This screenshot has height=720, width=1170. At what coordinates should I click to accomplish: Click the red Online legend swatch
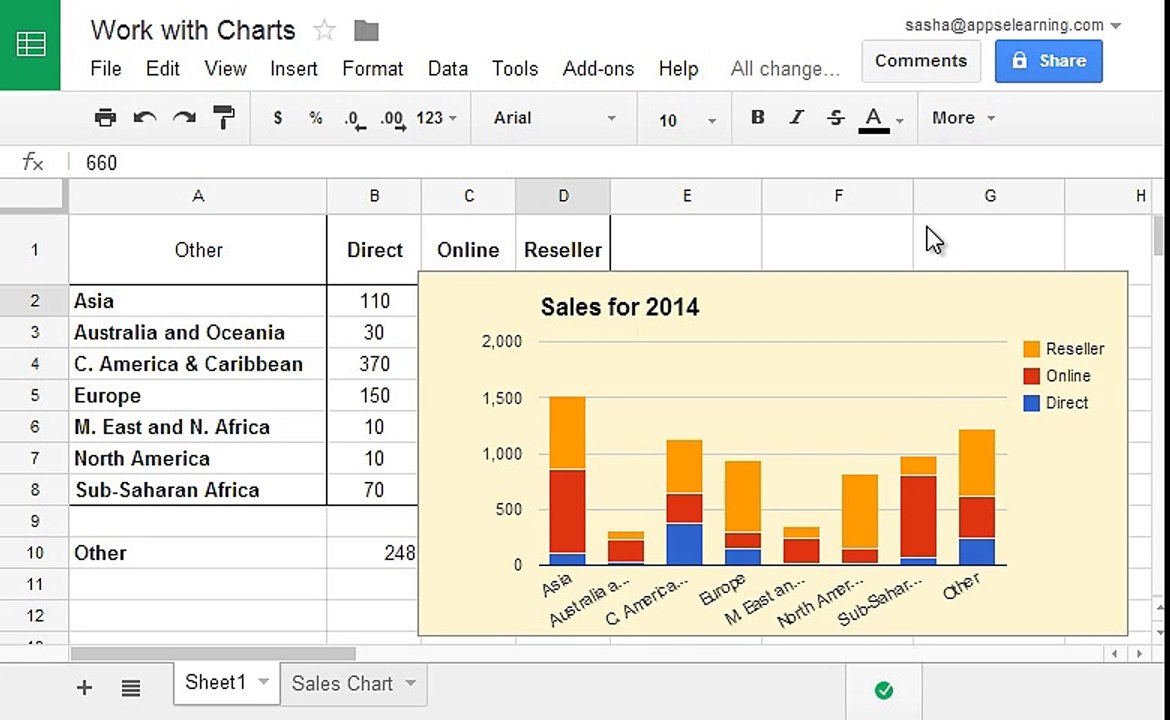(x=1031, y=375)
